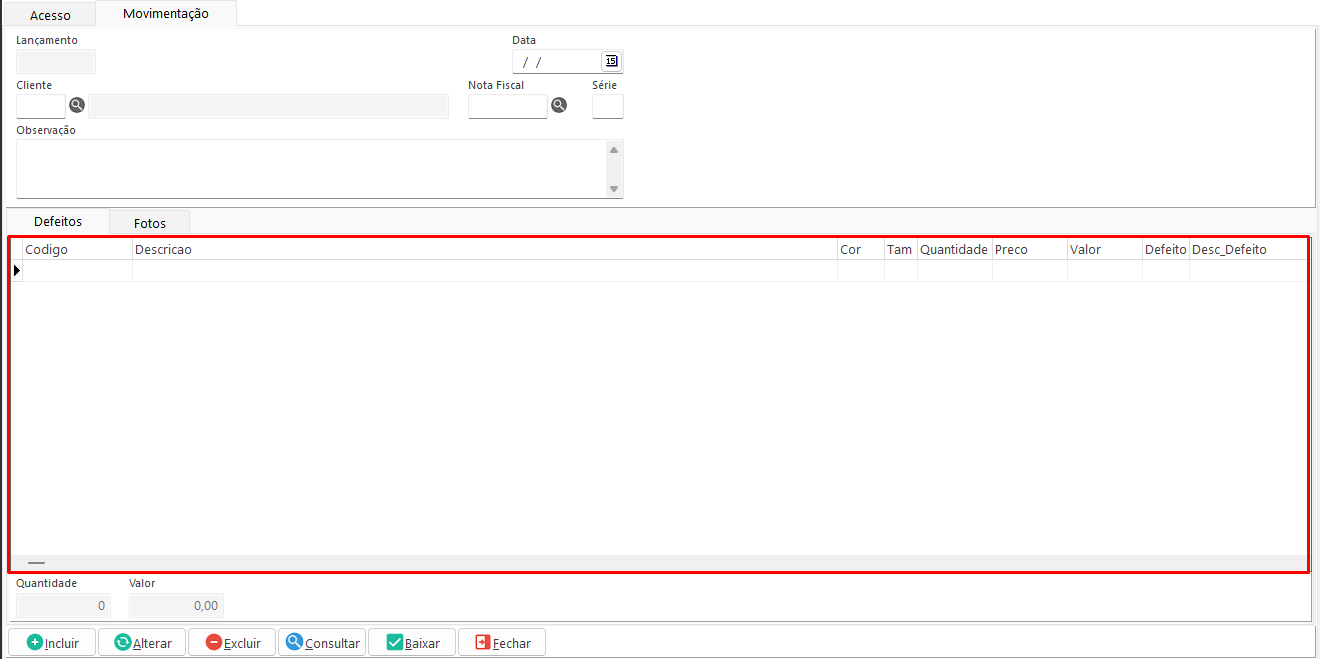Click the Baixar button
Image resolution: width=1320 pixels, height=659 pixels.
click(x=412, y=643)
